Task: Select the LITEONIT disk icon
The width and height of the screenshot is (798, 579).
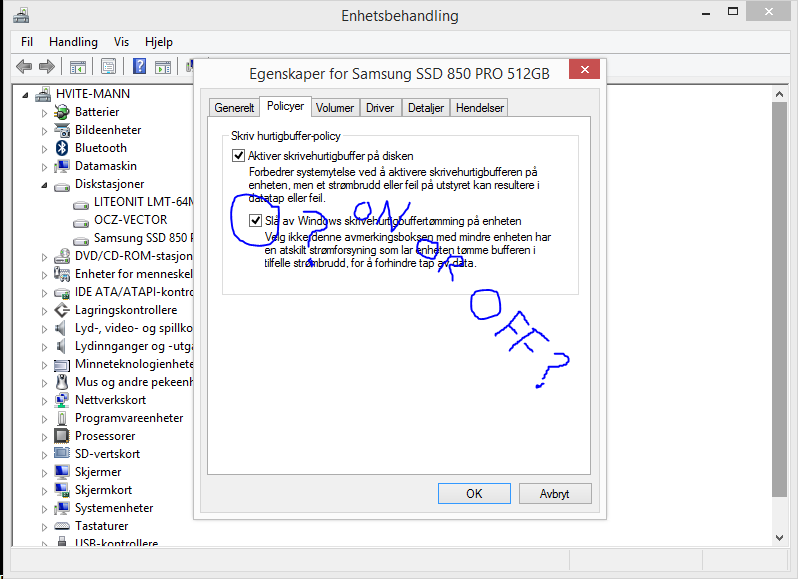Action: pos(81,204)
